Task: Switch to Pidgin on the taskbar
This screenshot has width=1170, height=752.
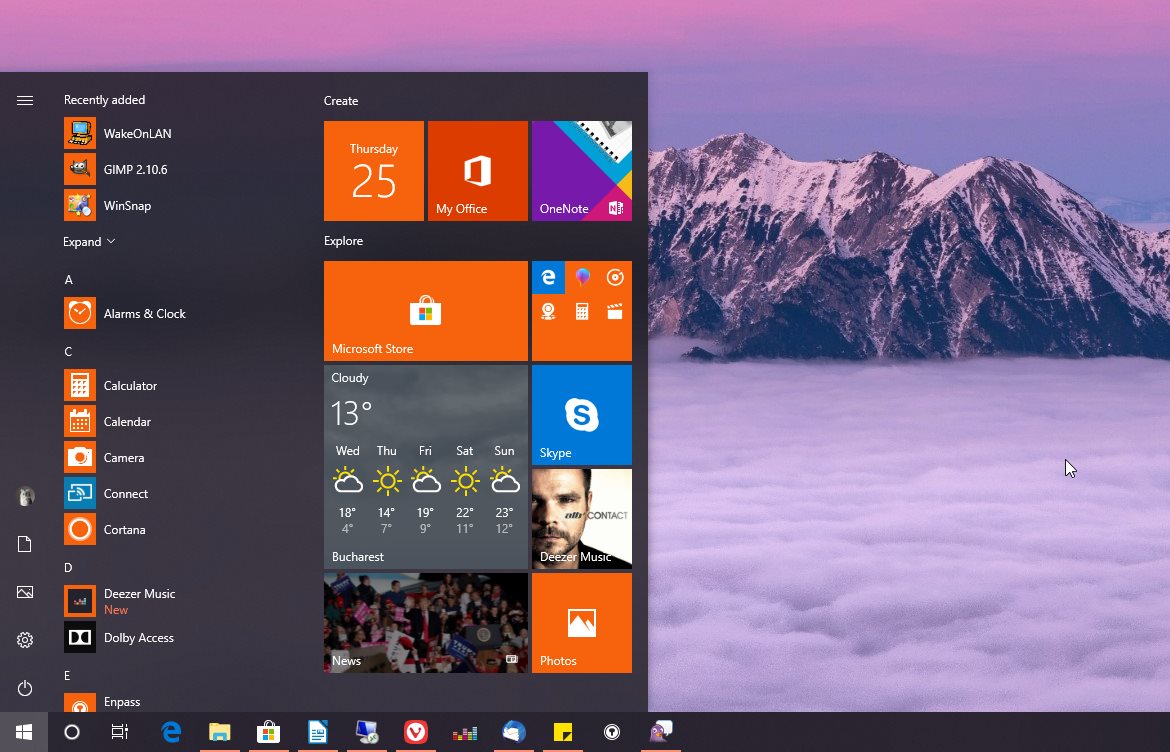Action: tap(660, 732)
